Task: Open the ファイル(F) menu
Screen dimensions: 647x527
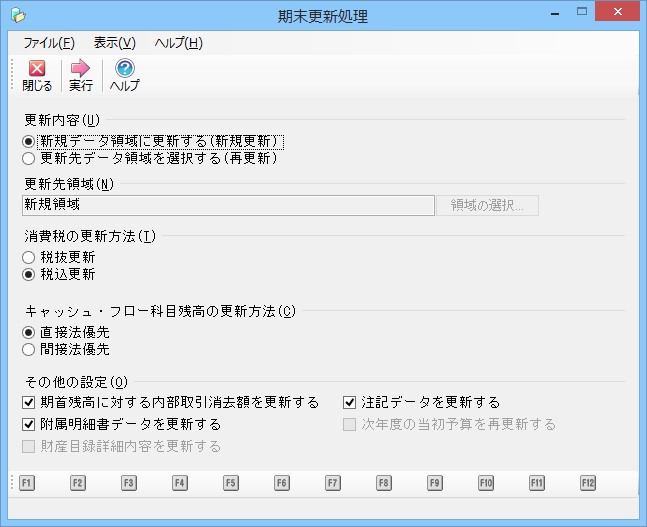Action: pos(48,43)
